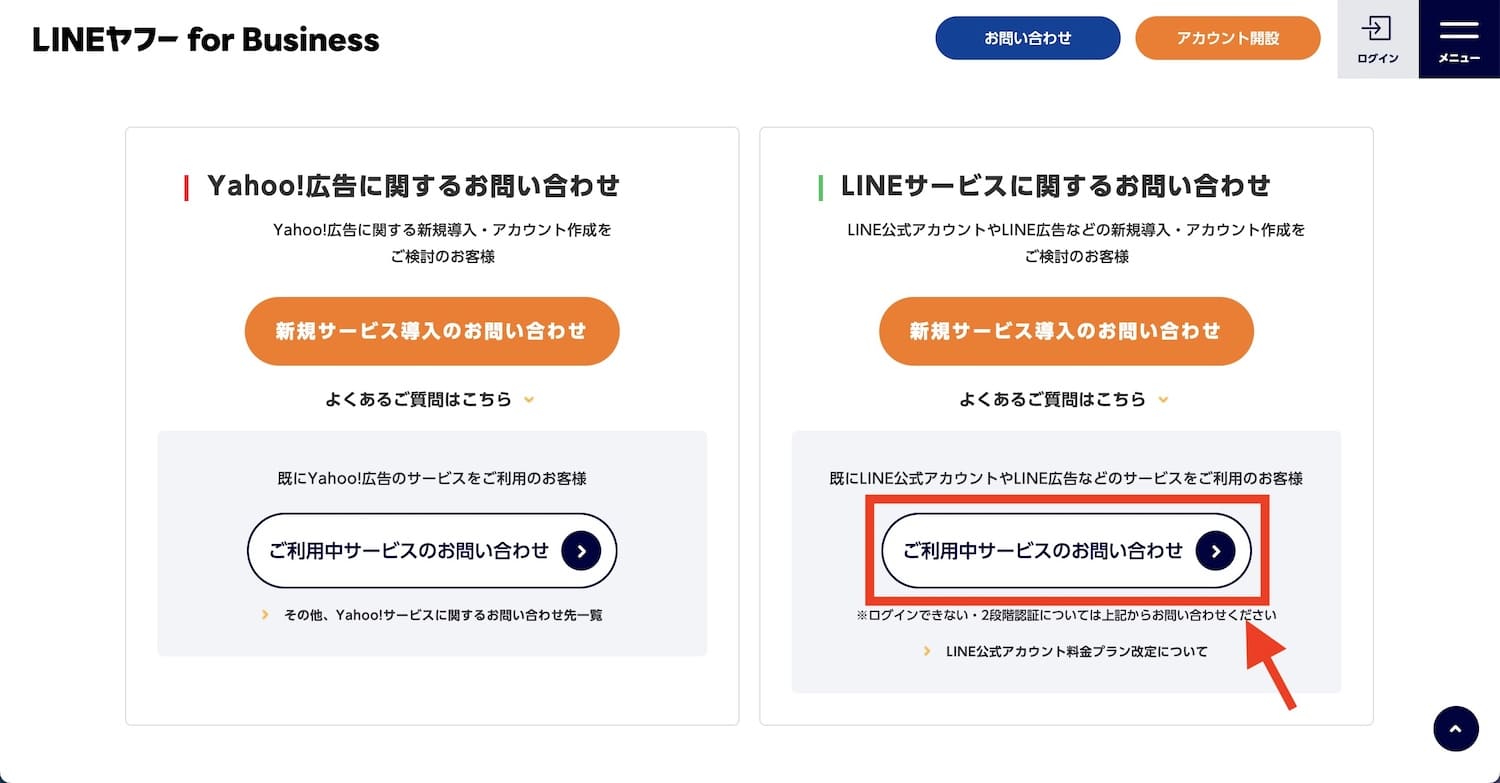This screenshot has width=1500, height=783.
Task: Click the arrow circle in the Yahoo! ご利用中サービス button
Action: tap(581, 551)
